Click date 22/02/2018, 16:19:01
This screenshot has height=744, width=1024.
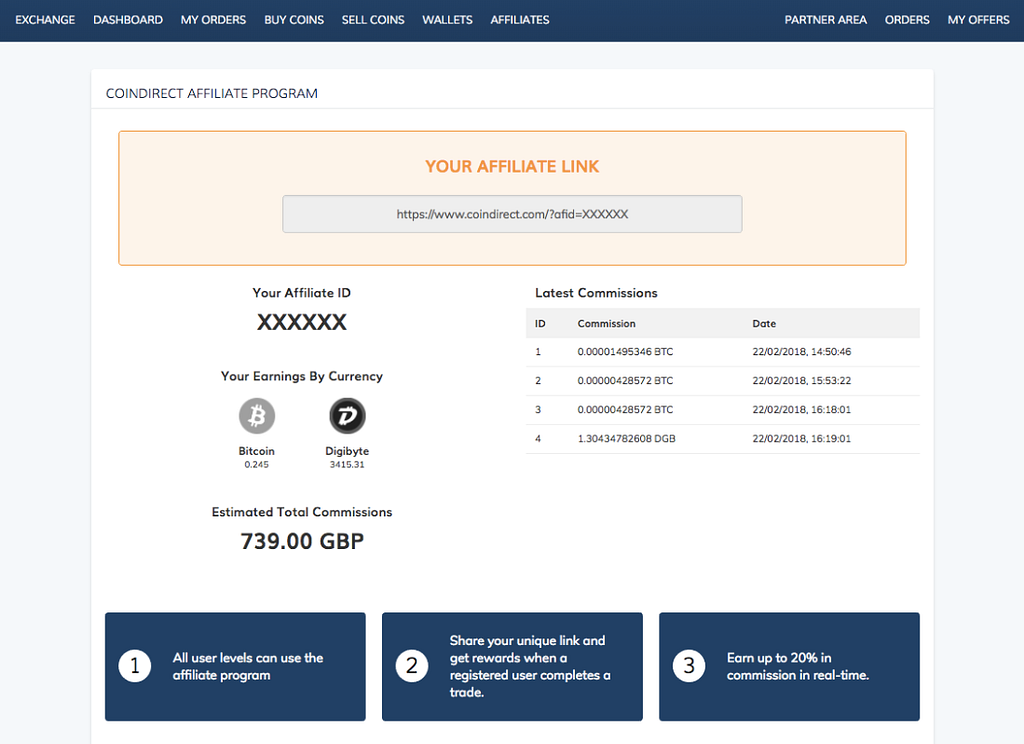pyautogui.click(x=801, y=438)
